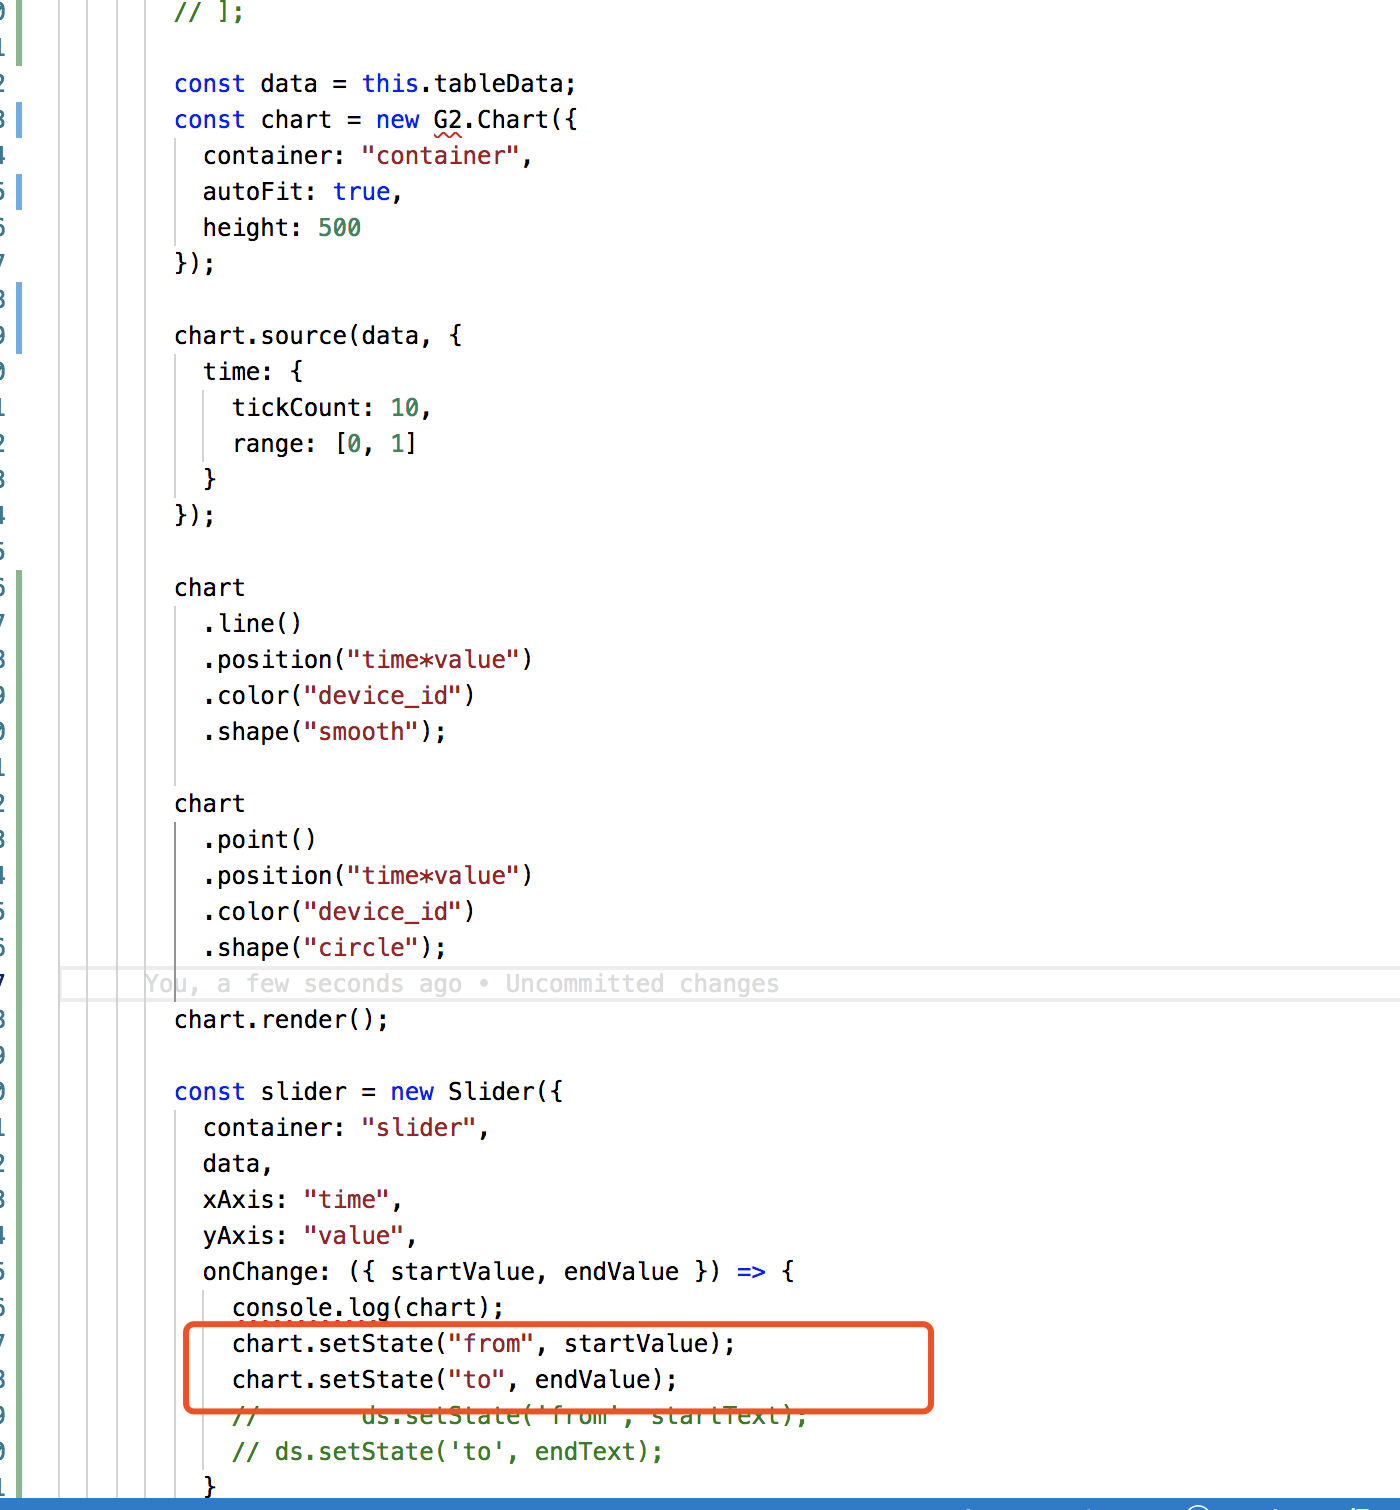Click the highlighted chart.setState("from") line
Screen dimensions: 1400x1510
pyautogui.click(x=483, y=1343)
